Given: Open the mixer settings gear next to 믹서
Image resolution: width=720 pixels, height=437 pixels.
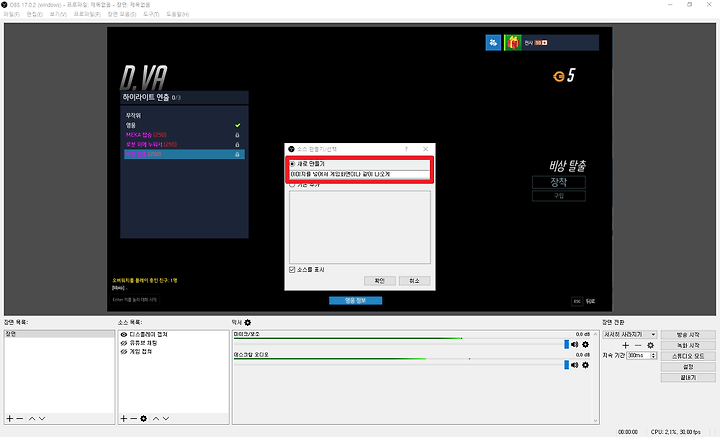Looking at the screenshot, I should [248, 322].
